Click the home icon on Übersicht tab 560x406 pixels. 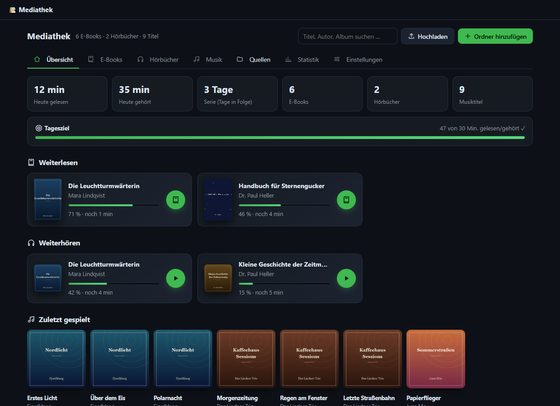click(x=37, y=59)
